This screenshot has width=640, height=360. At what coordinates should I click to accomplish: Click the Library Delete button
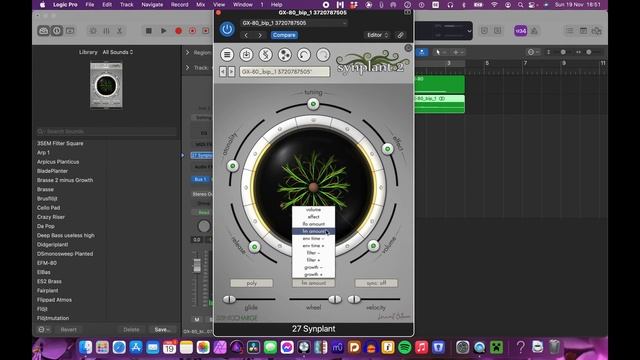[x=131, y=329]
